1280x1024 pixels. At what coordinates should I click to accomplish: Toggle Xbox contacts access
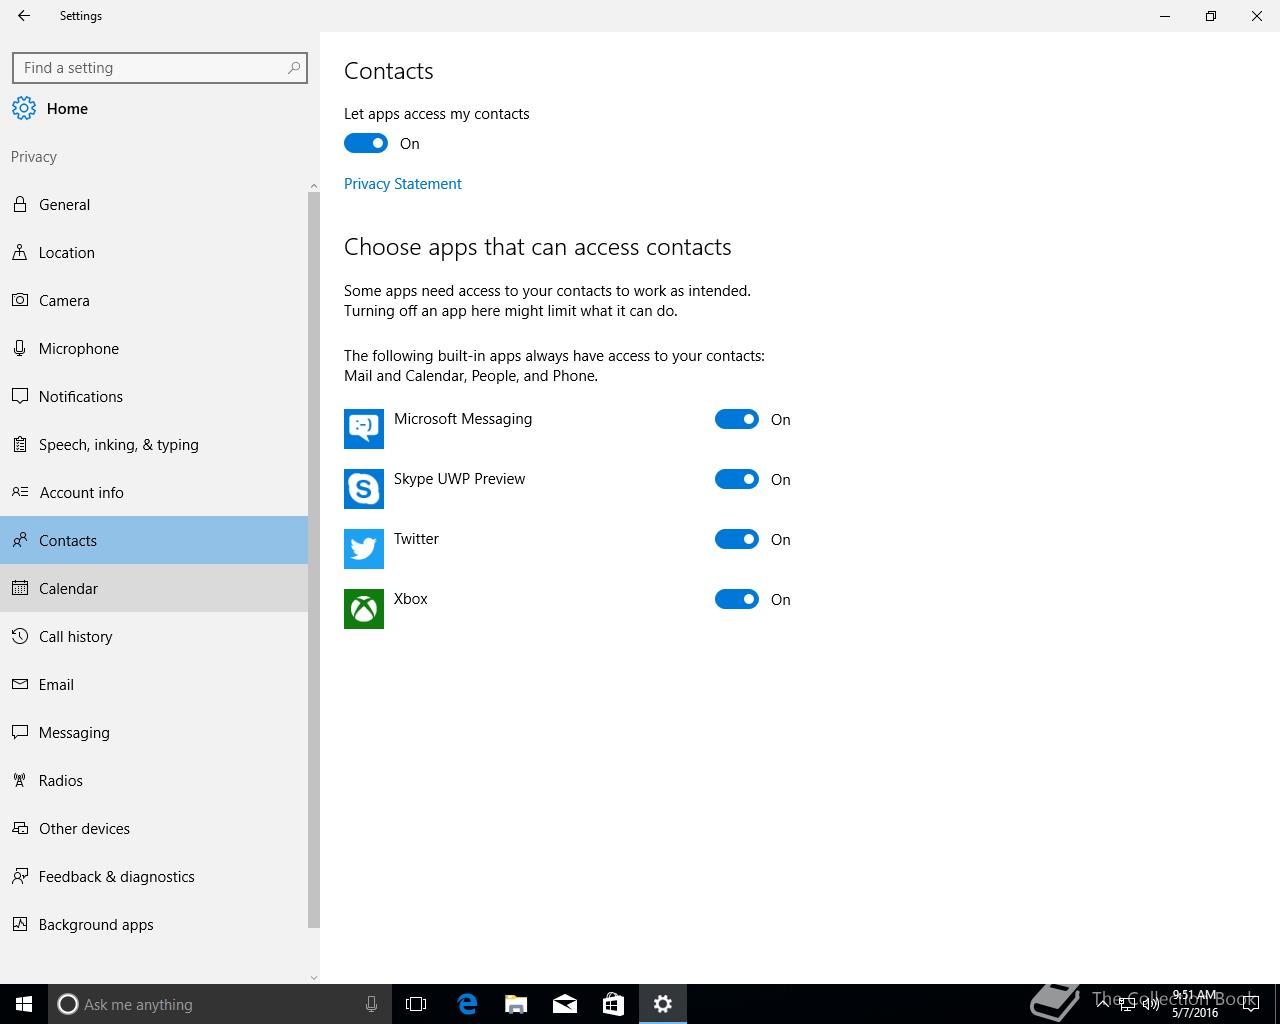737,599
